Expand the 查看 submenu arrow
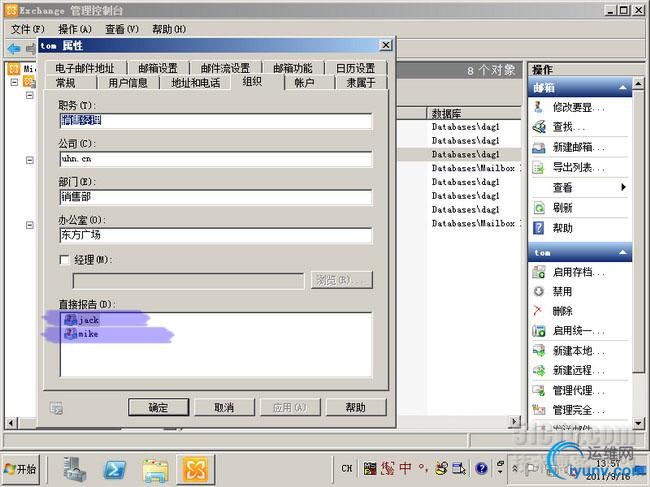Screen dimensions: 650x487 [623, 187]
